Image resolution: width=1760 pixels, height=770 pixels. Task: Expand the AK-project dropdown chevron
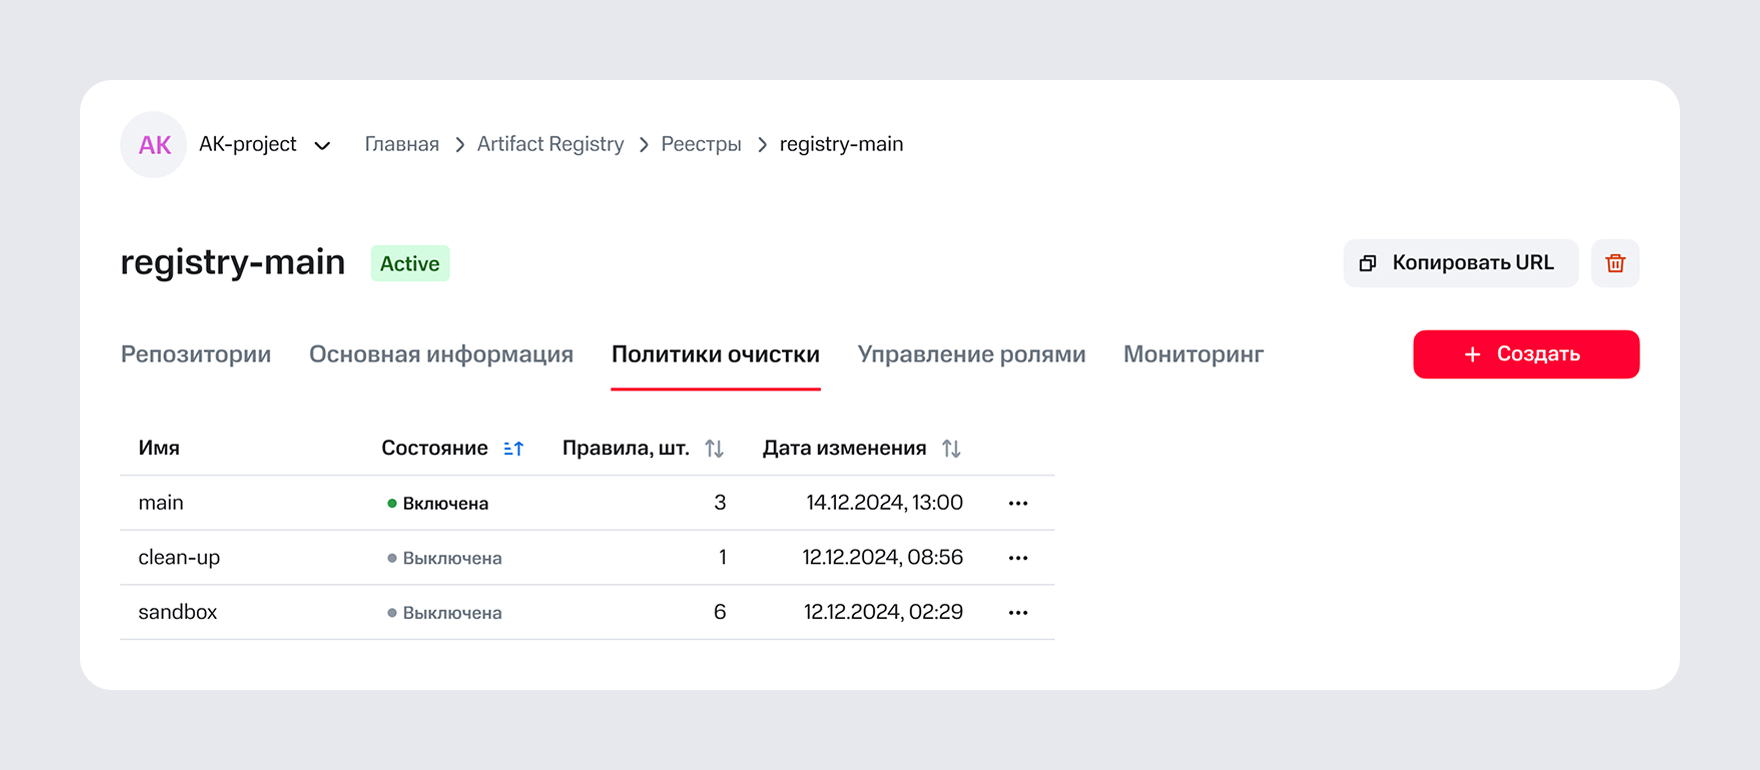pyautogui.click(x=322, y=146)
